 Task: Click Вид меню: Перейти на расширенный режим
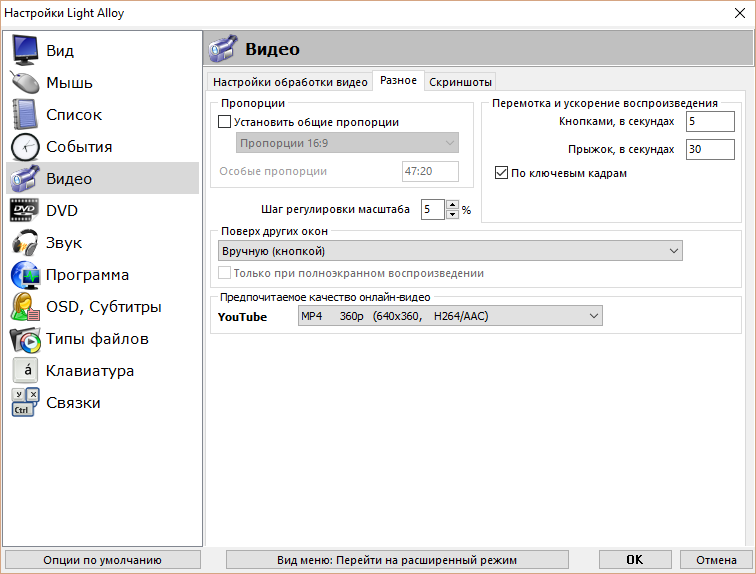tap(397, 560)
